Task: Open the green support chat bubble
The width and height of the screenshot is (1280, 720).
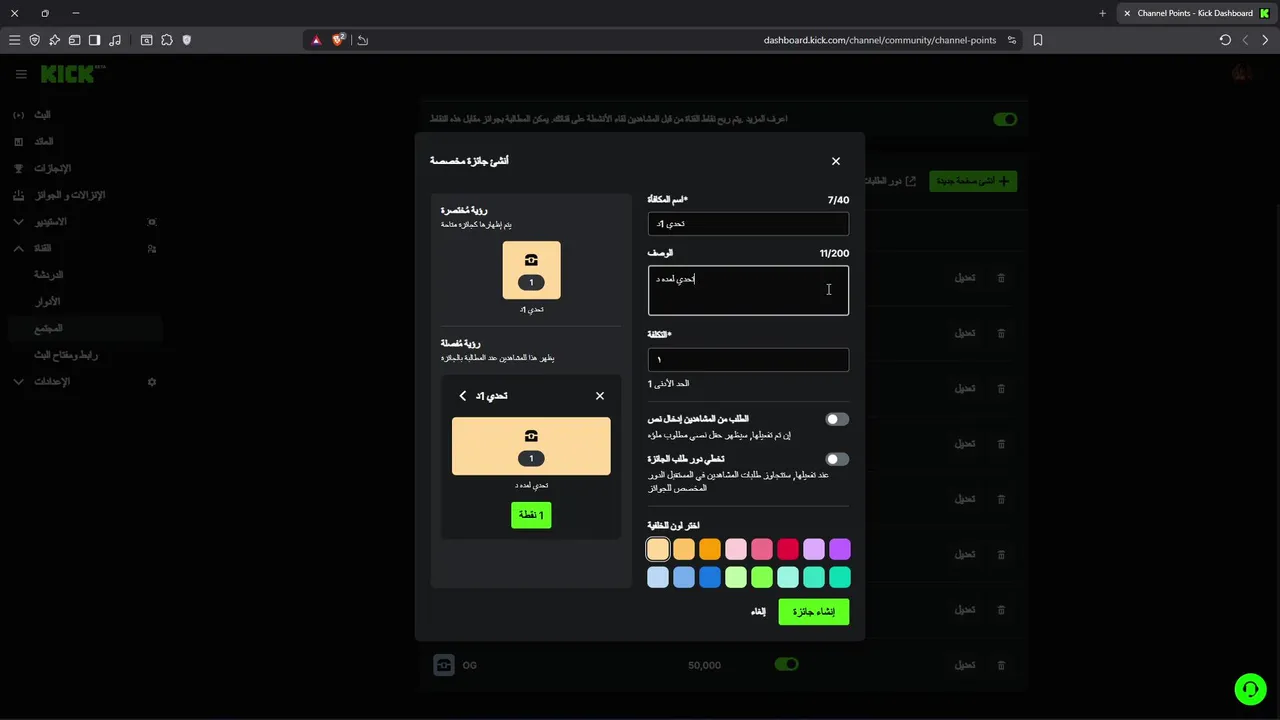Action: click(1250, 689)
